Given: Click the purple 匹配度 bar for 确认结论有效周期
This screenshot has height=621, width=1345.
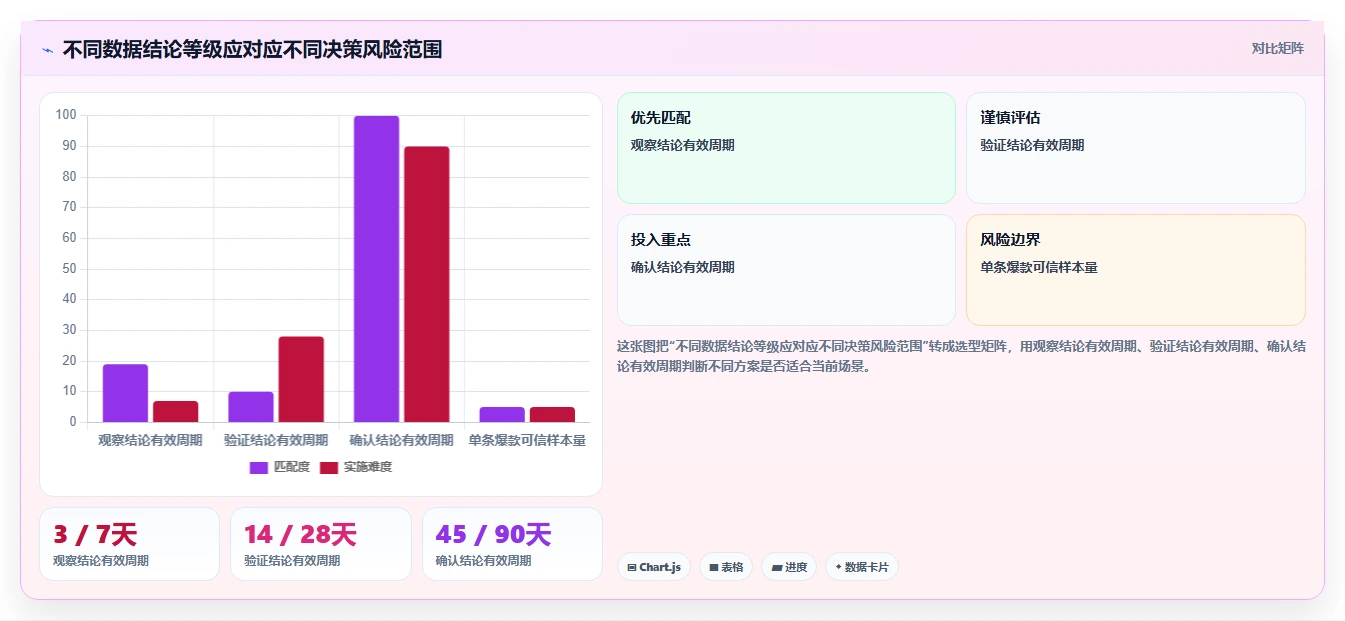Looking at the screenshot, I should point(376,269).
